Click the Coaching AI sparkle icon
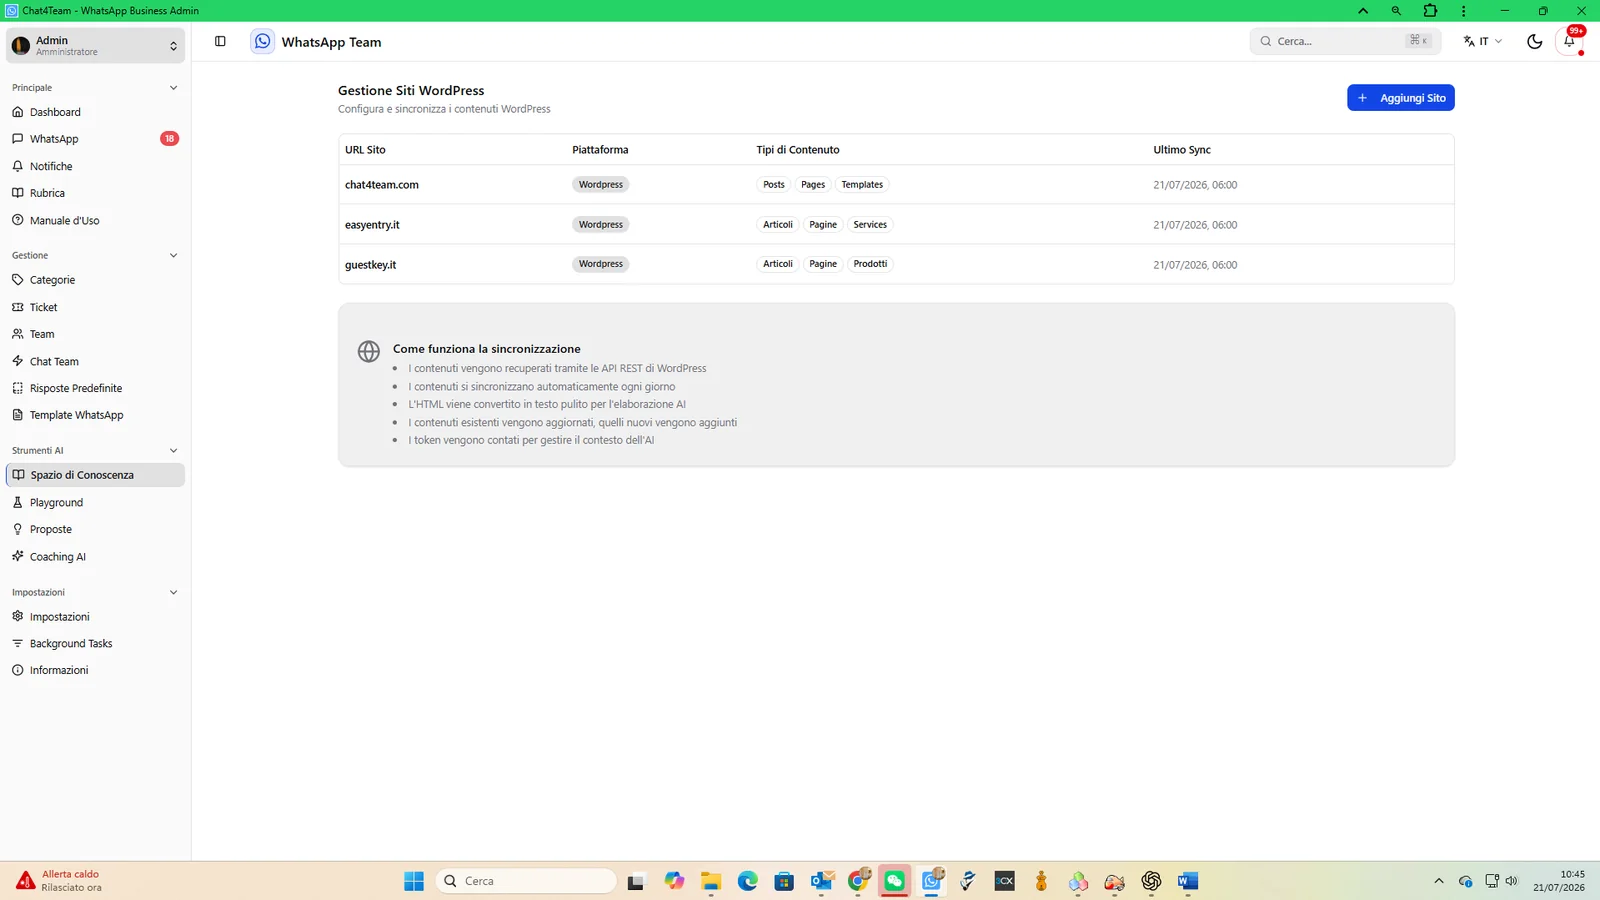 (x=18, y=556)
